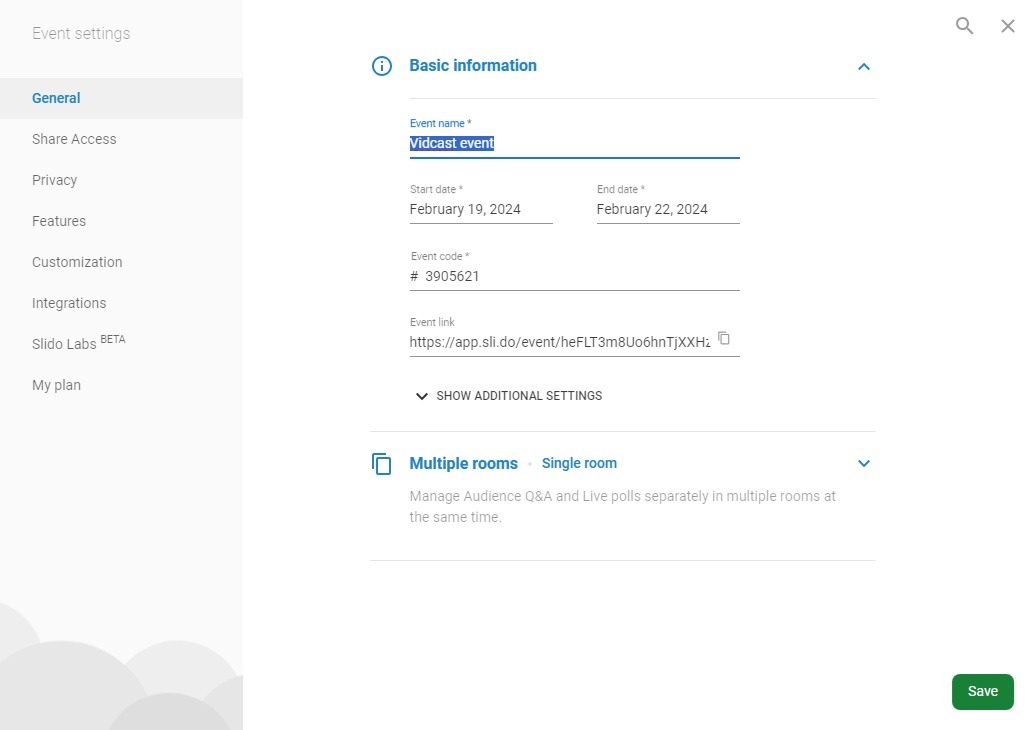Open the Features tab
This screenshot has width=1032, height=730.
[x=121, y=221]
